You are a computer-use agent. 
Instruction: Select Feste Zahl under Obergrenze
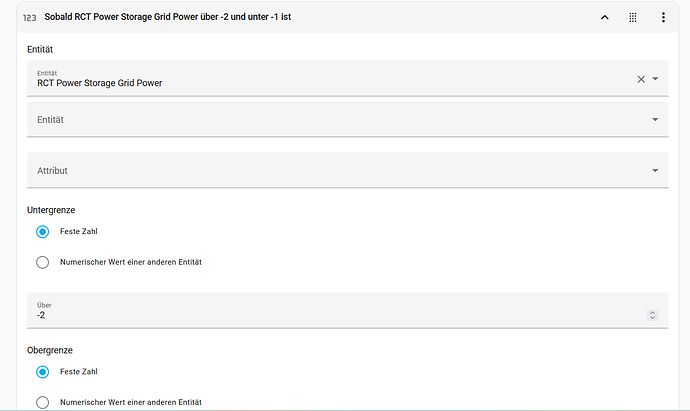43,372
